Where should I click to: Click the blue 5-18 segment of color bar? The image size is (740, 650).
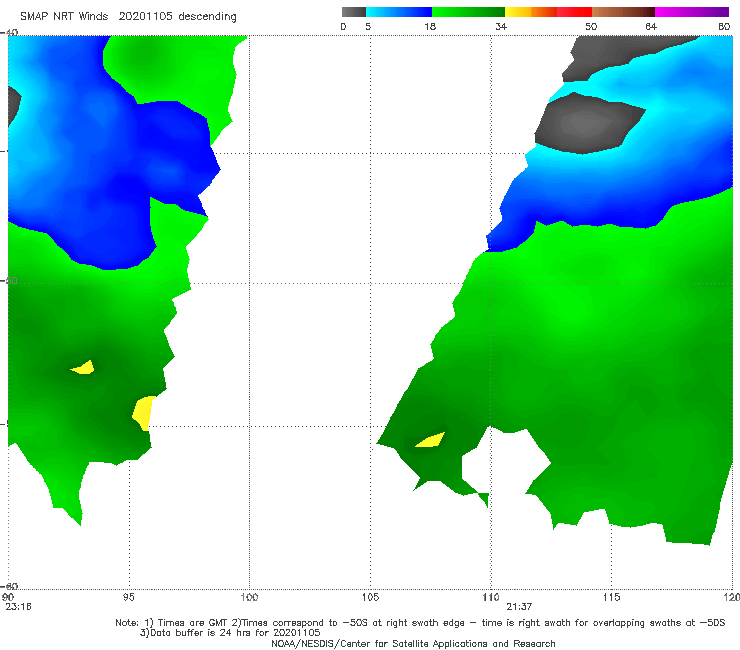[x=399, y=12]
